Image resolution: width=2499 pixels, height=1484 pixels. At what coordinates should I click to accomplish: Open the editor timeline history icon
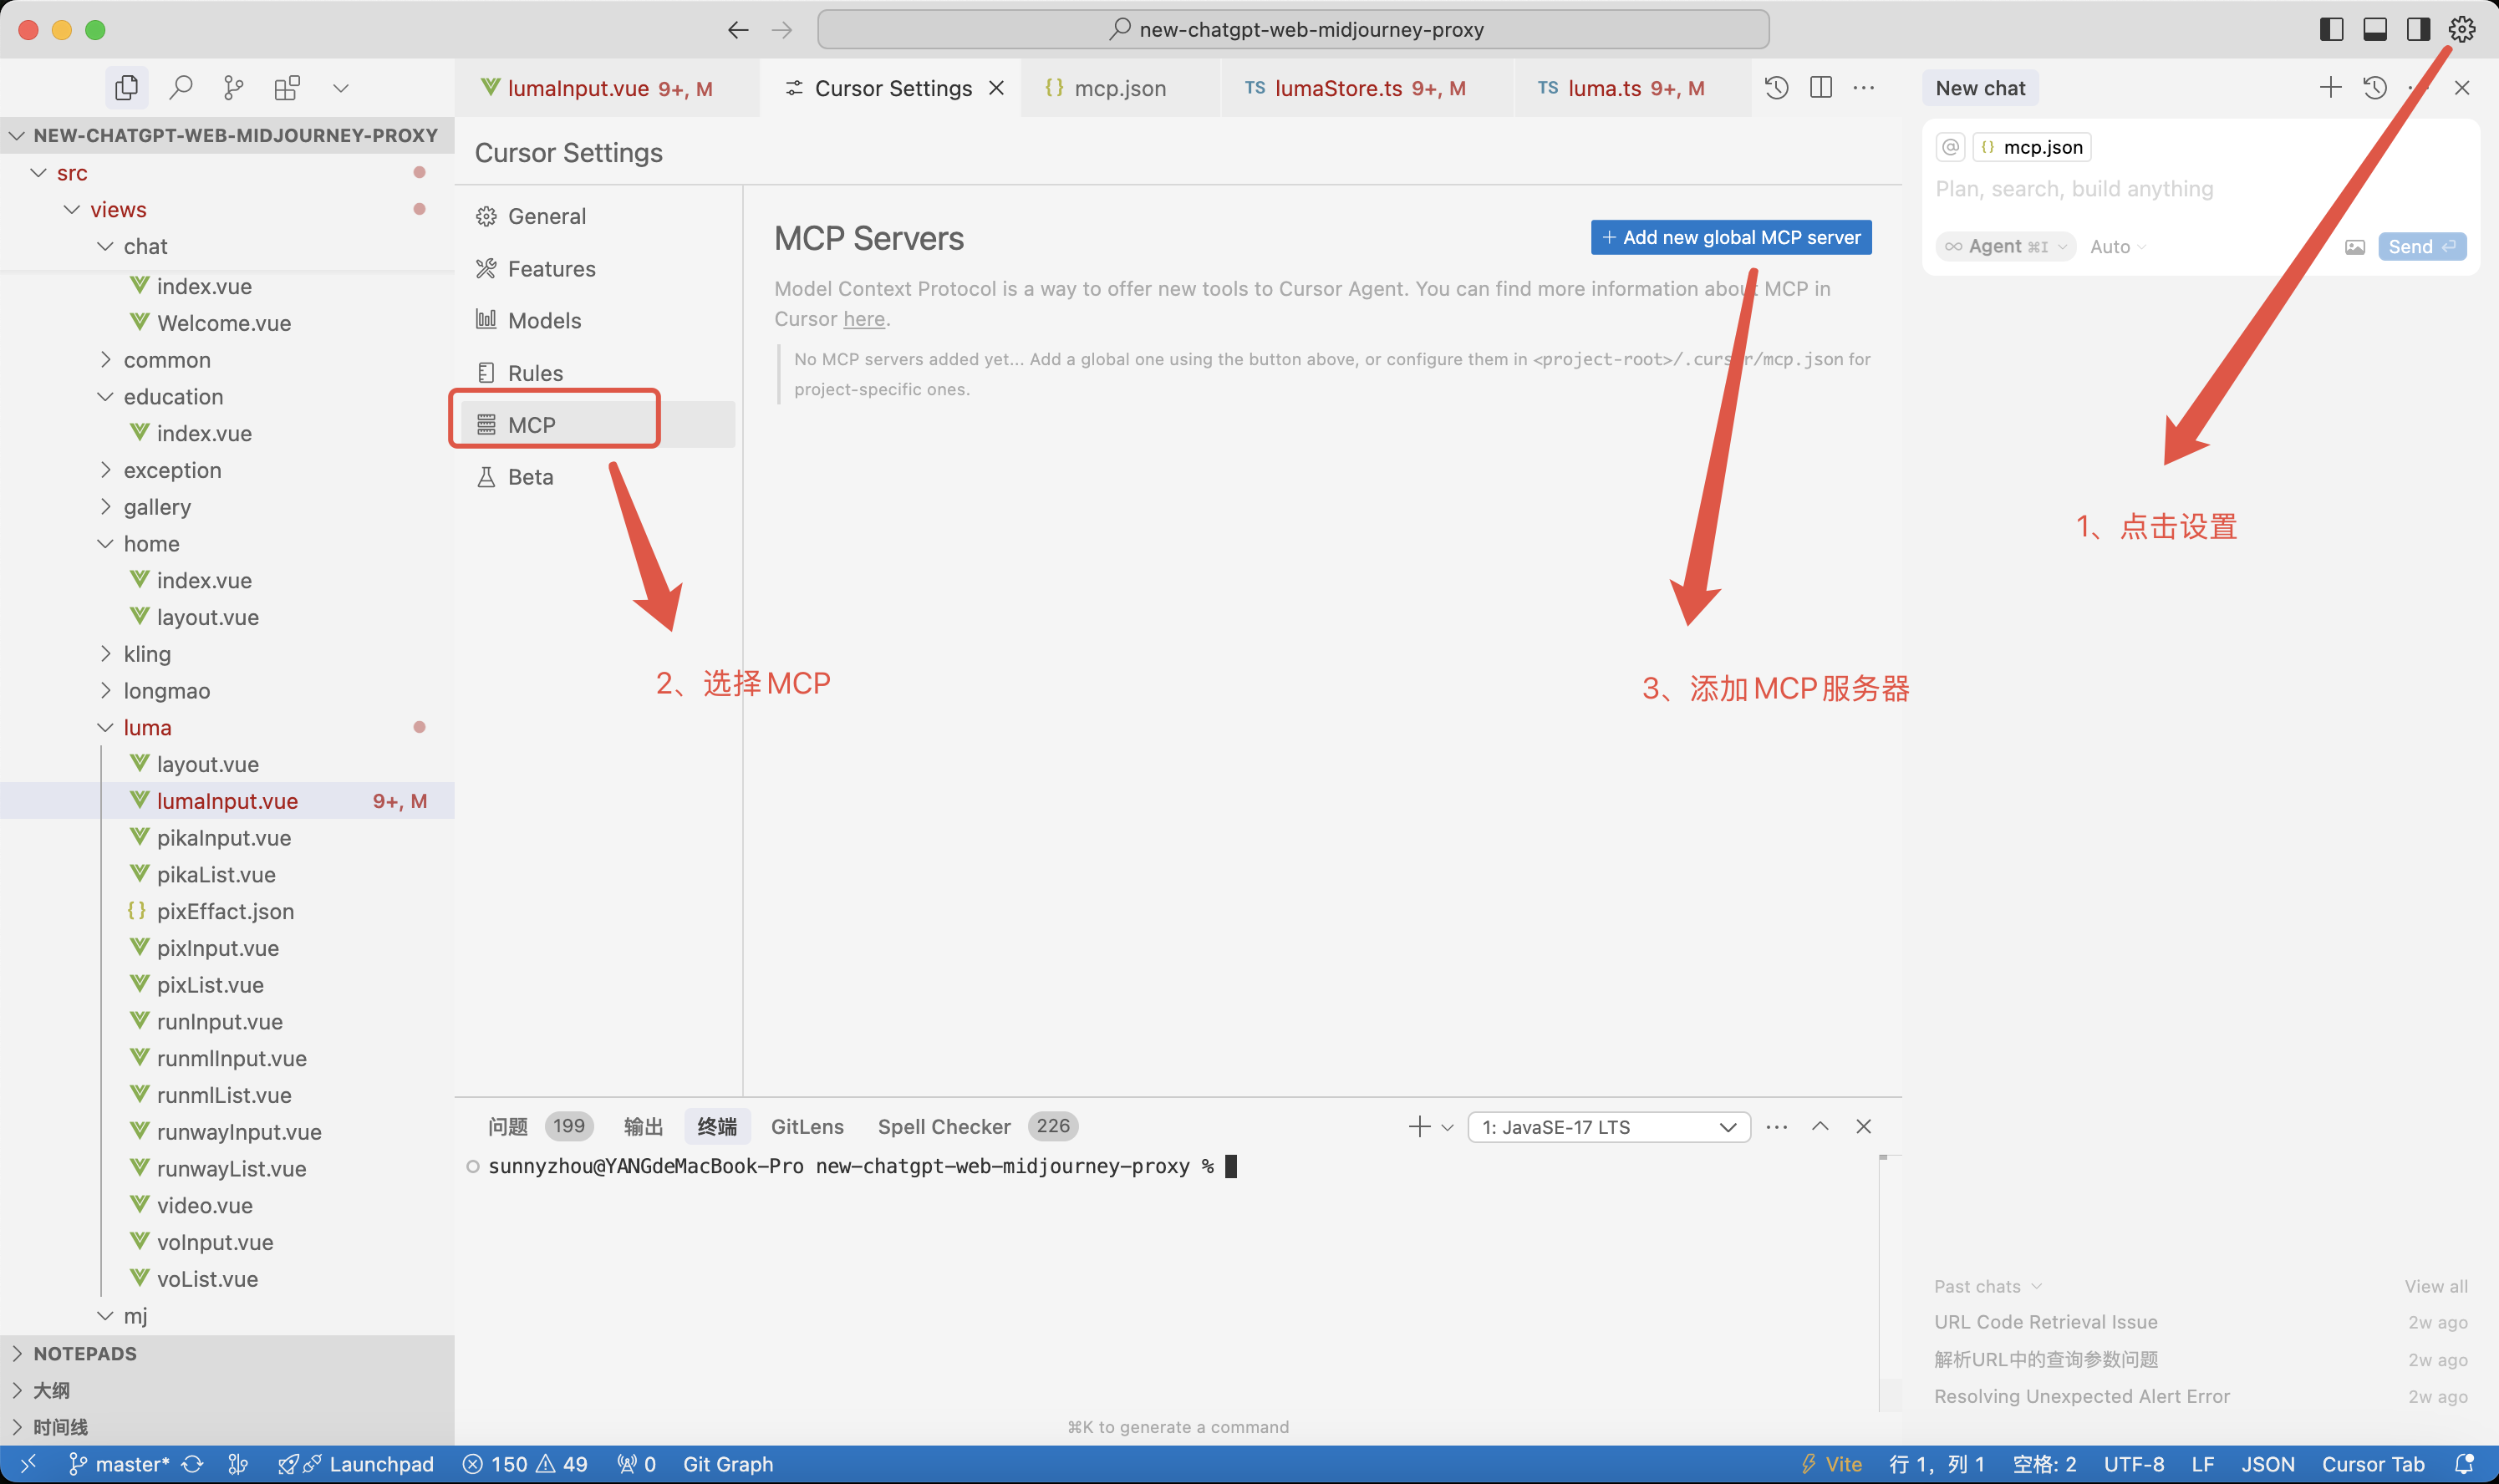click(1776, 88)
